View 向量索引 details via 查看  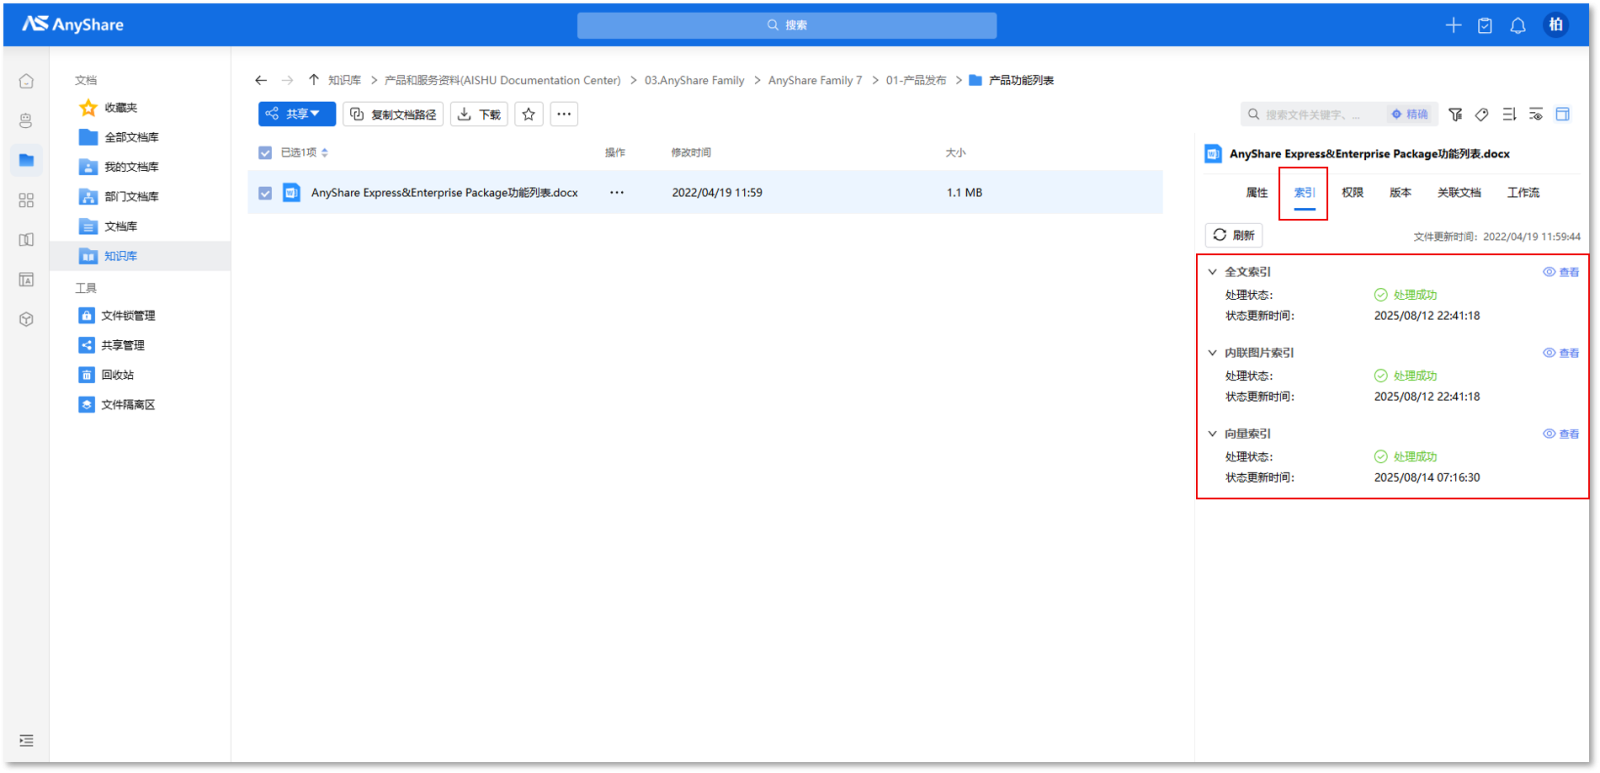click(x=1561, y=434)
